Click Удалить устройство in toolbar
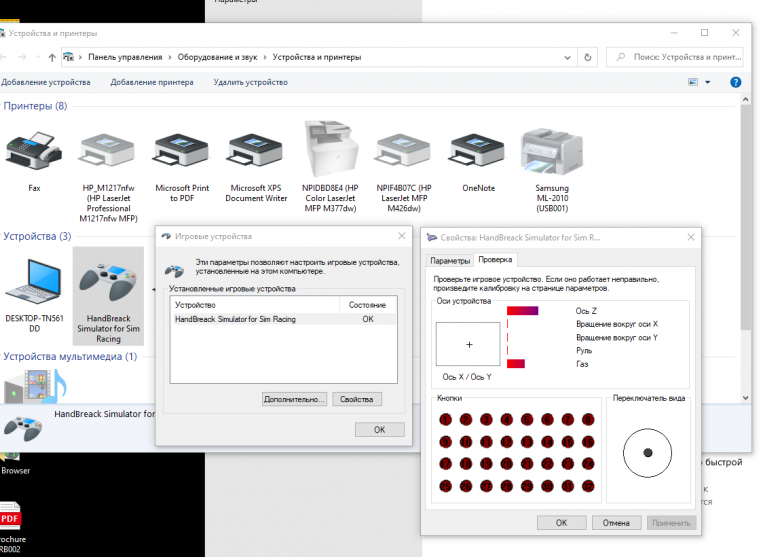 (250, 82)
